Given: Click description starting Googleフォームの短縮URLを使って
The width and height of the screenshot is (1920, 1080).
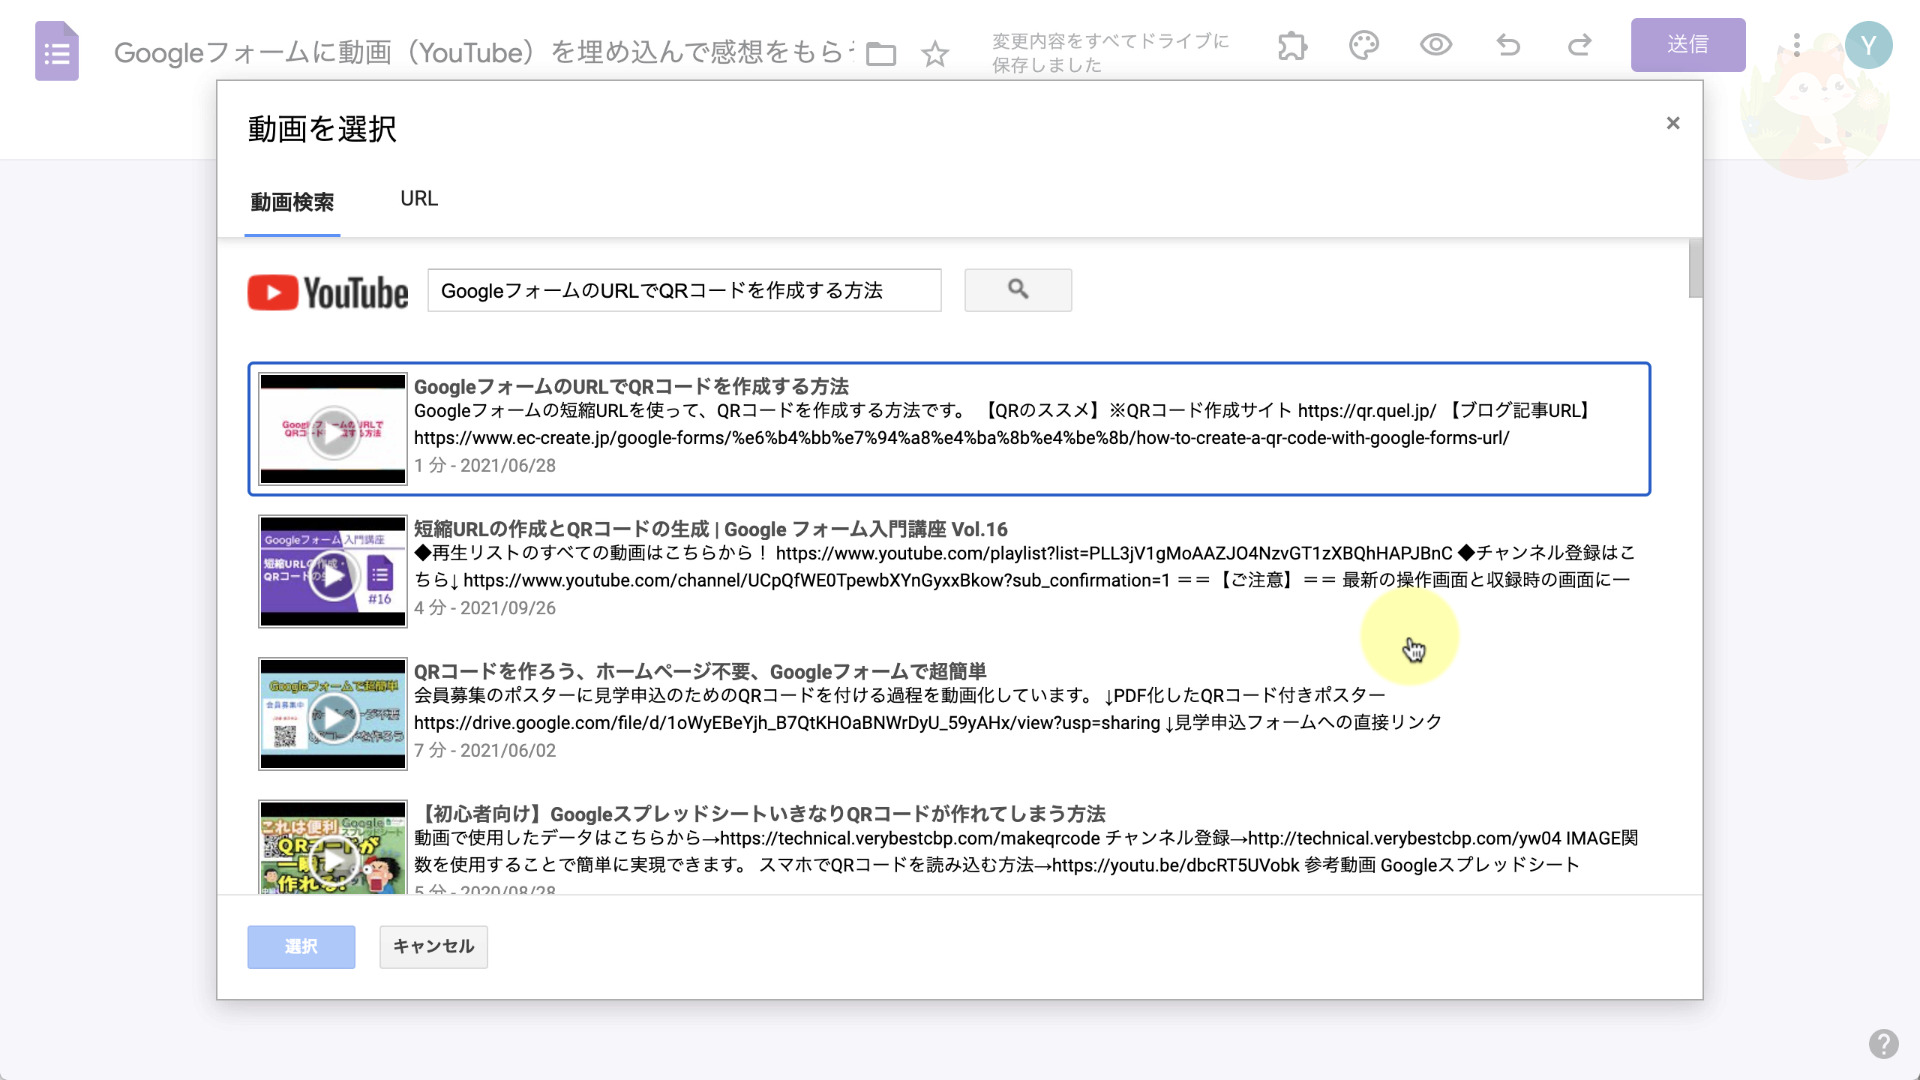Looking at the screenshot, I should point(1003,424).
